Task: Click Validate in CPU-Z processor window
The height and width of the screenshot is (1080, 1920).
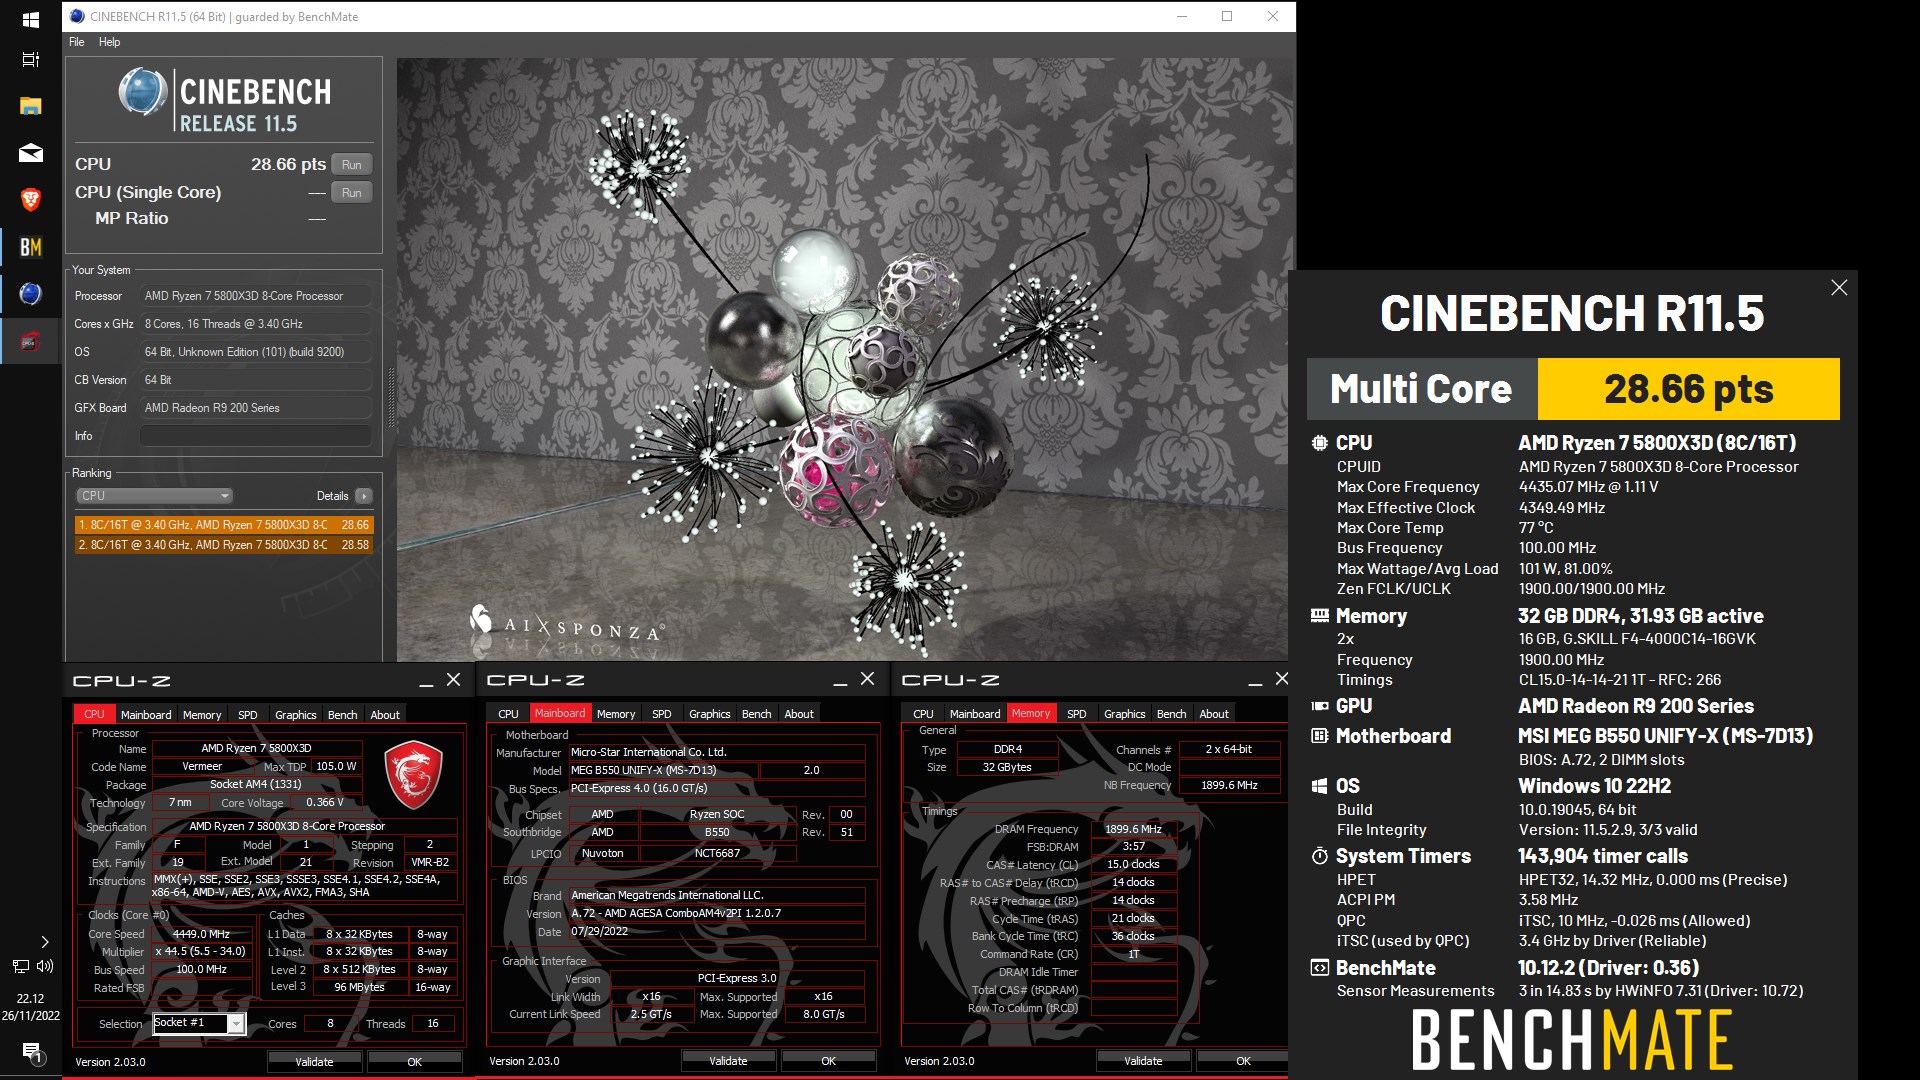Action: point(314,1062)
